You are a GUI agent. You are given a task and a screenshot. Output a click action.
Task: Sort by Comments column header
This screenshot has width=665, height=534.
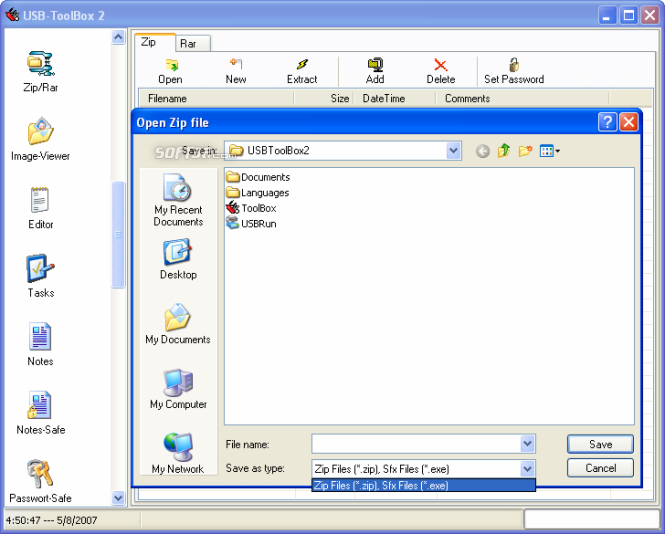522,98
